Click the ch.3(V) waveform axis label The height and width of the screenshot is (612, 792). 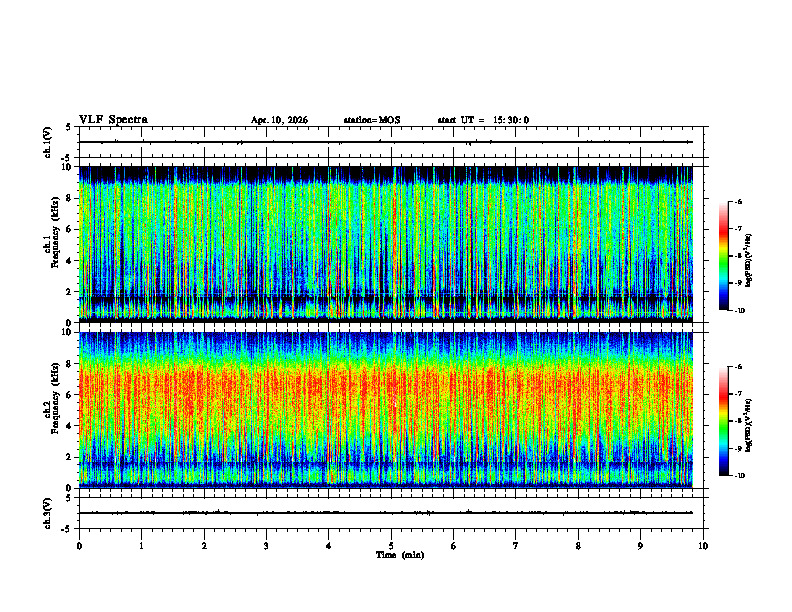(x=48, y=513)
